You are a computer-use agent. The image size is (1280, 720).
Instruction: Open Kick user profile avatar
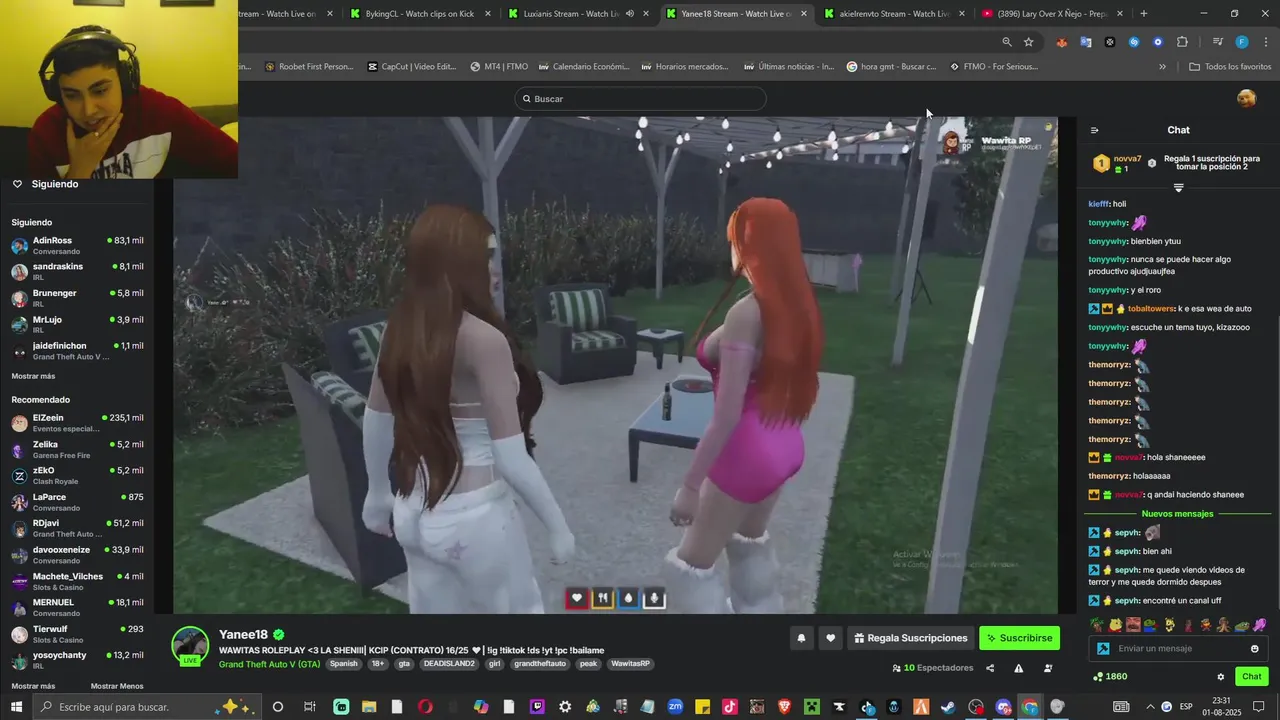tap(1246, 98)
